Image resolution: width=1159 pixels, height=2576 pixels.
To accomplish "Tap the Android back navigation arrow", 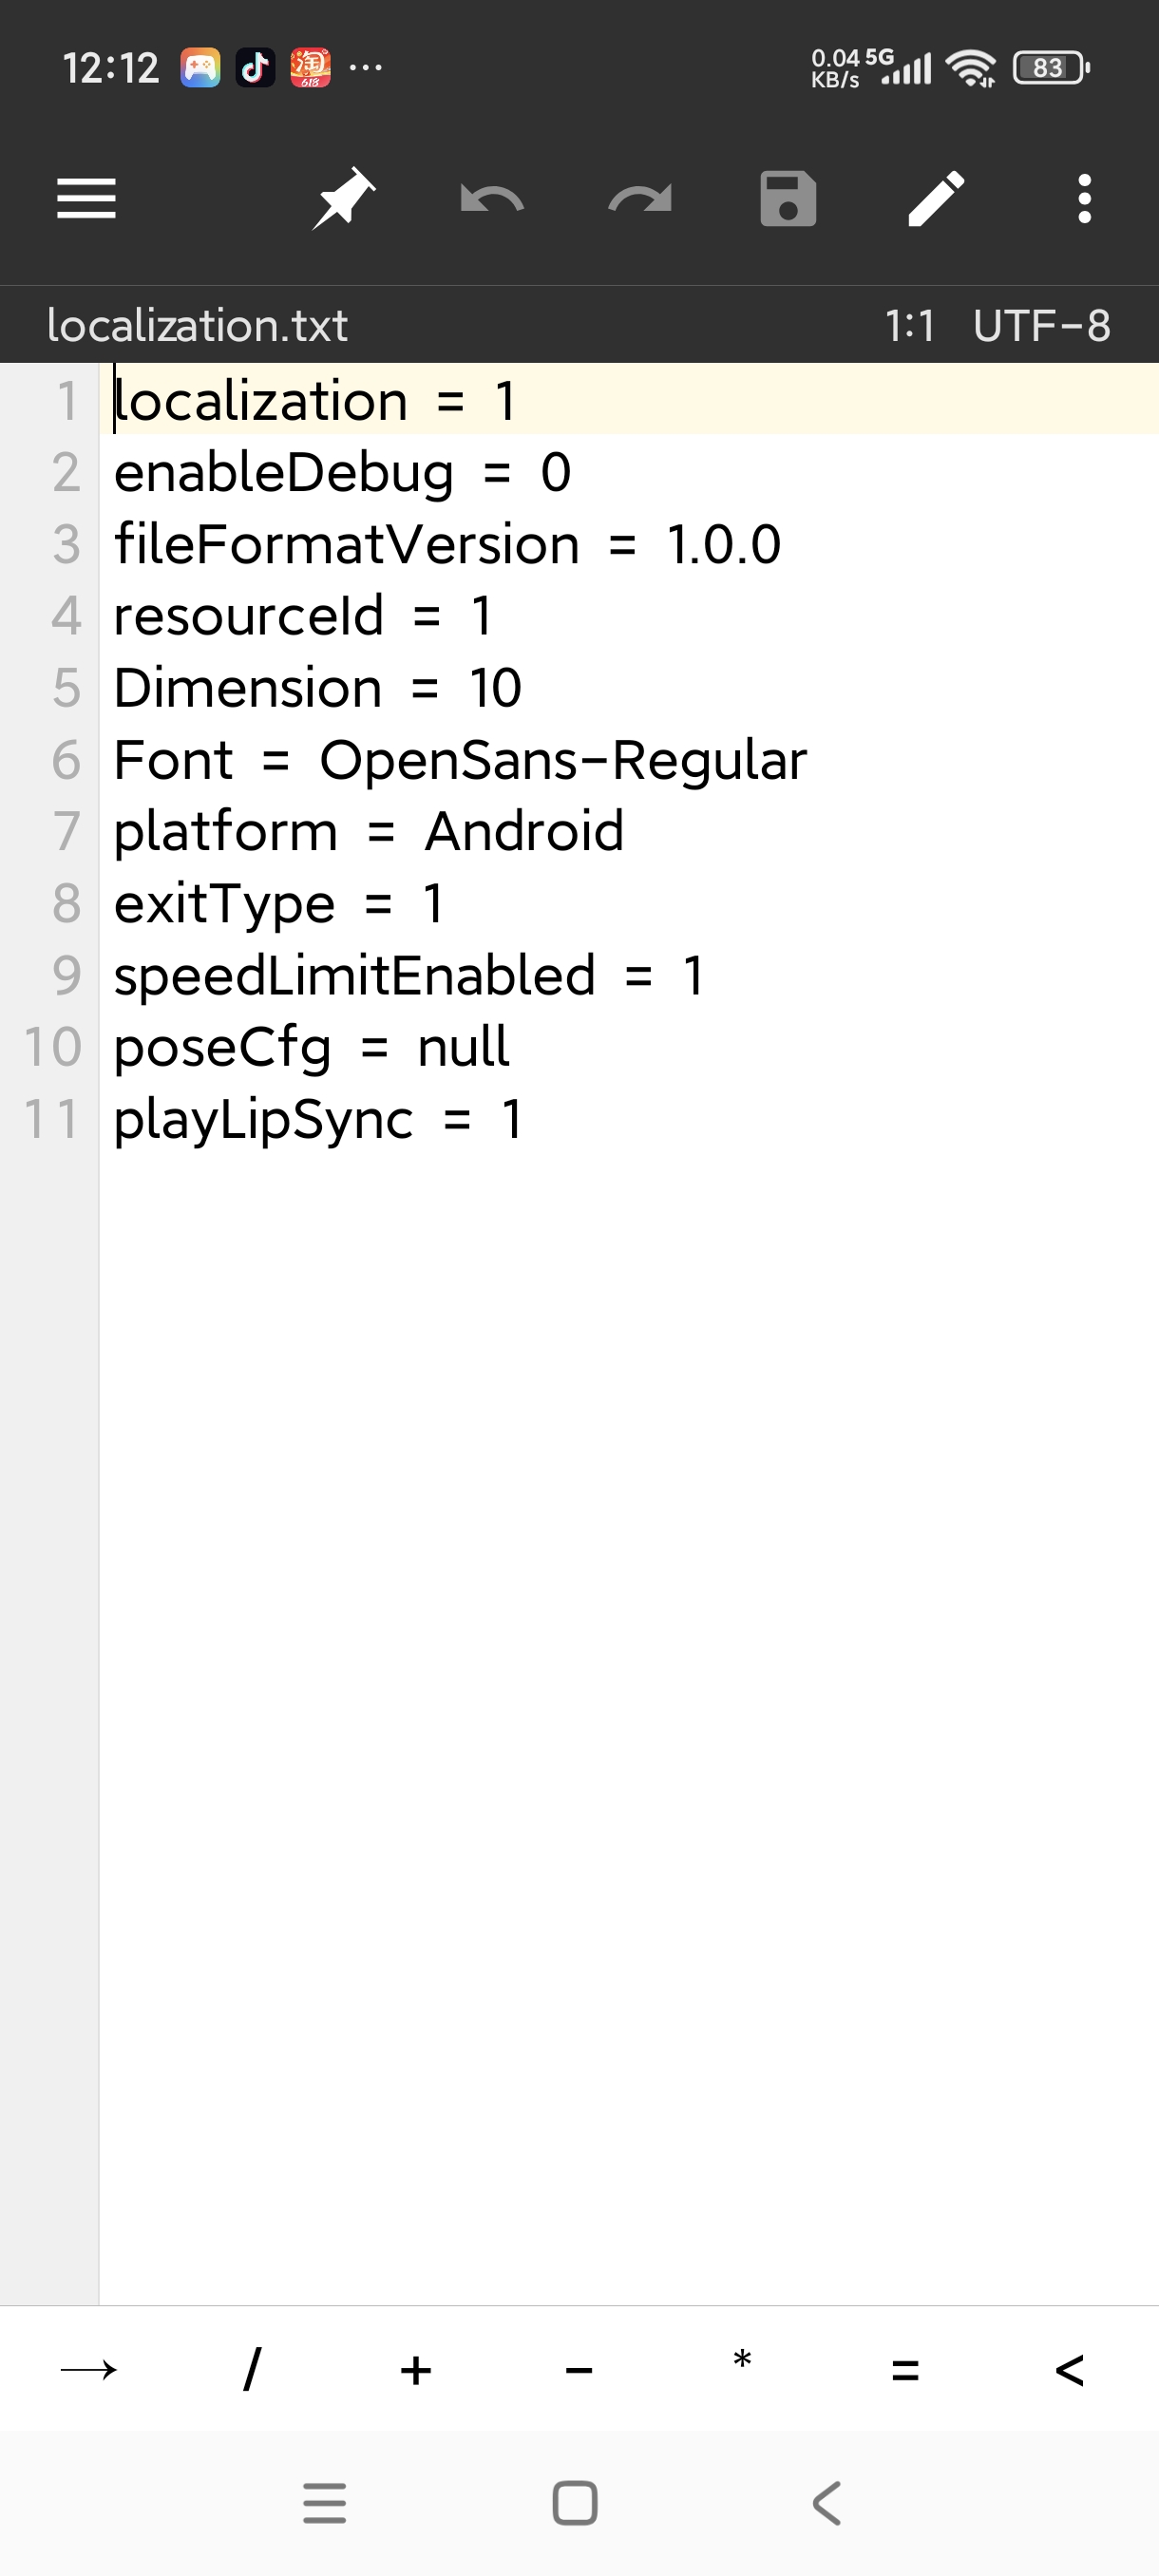I will (826, 2503).
